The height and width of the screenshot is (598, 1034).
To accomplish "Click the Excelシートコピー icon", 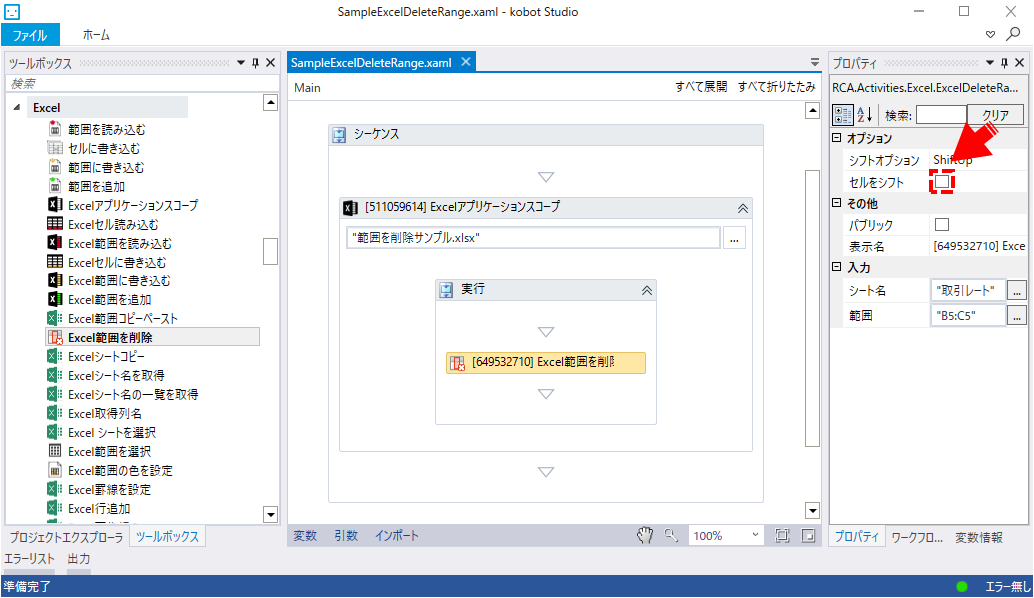I will coord(55,356).
